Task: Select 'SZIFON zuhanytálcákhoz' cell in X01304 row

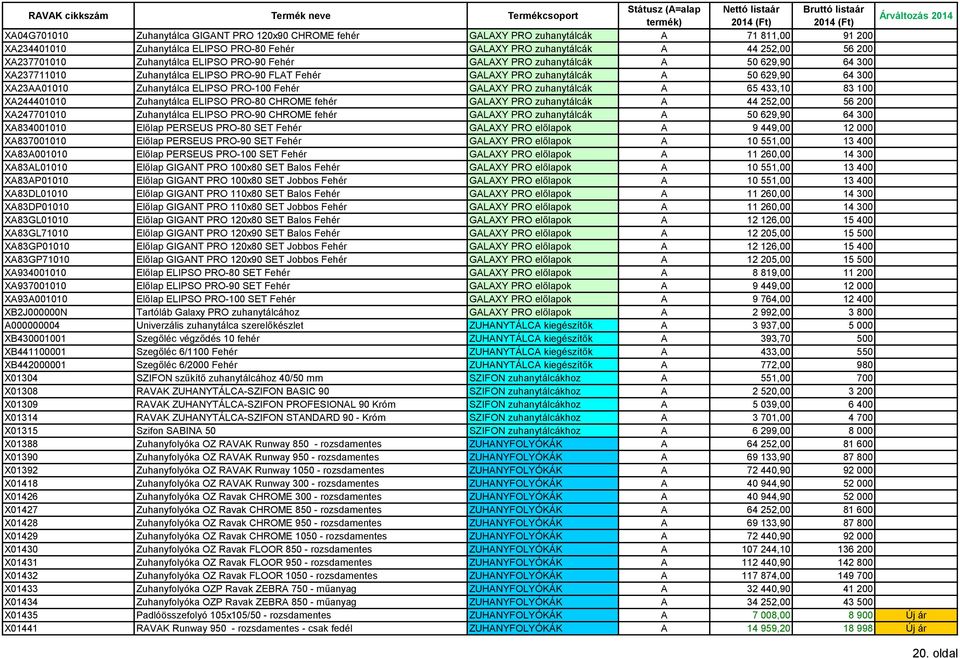Action: click(542, 378)
